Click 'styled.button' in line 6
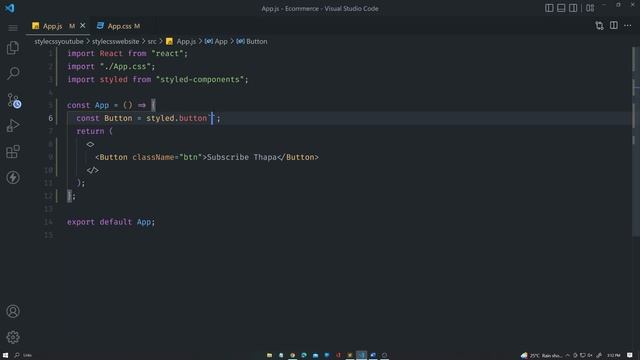Image resolution: width=640 pixels, height=360 pixels. [x=177, y=118]
